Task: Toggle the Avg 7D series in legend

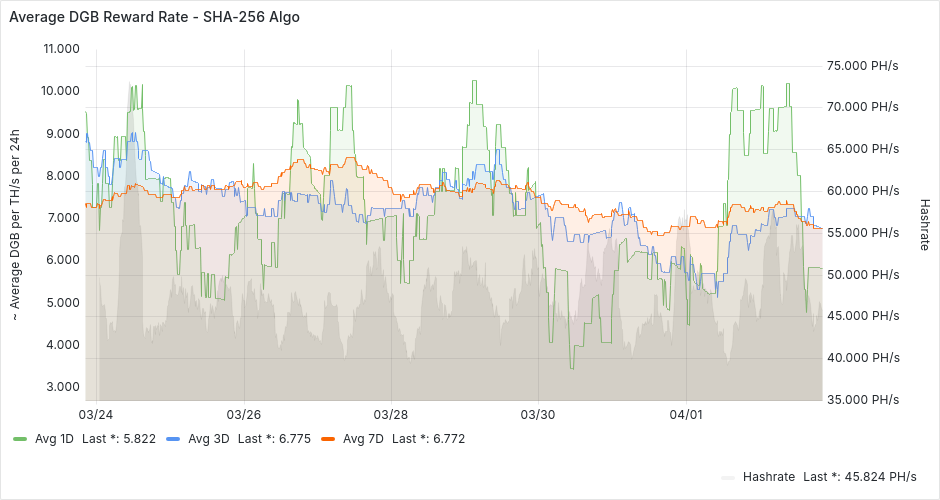Action: point(360,439)
